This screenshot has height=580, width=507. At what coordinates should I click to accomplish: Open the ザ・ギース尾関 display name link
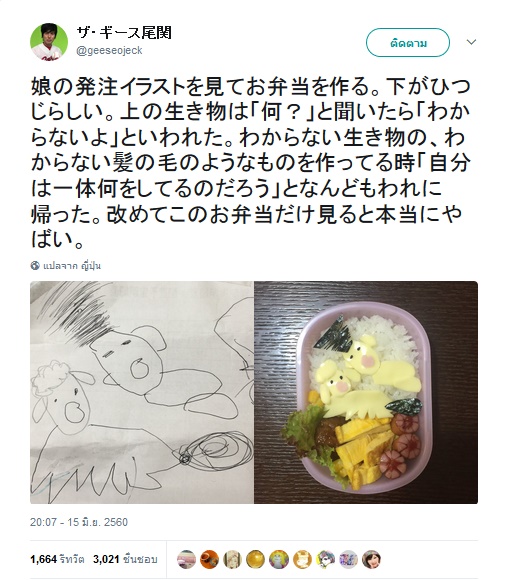124,33
